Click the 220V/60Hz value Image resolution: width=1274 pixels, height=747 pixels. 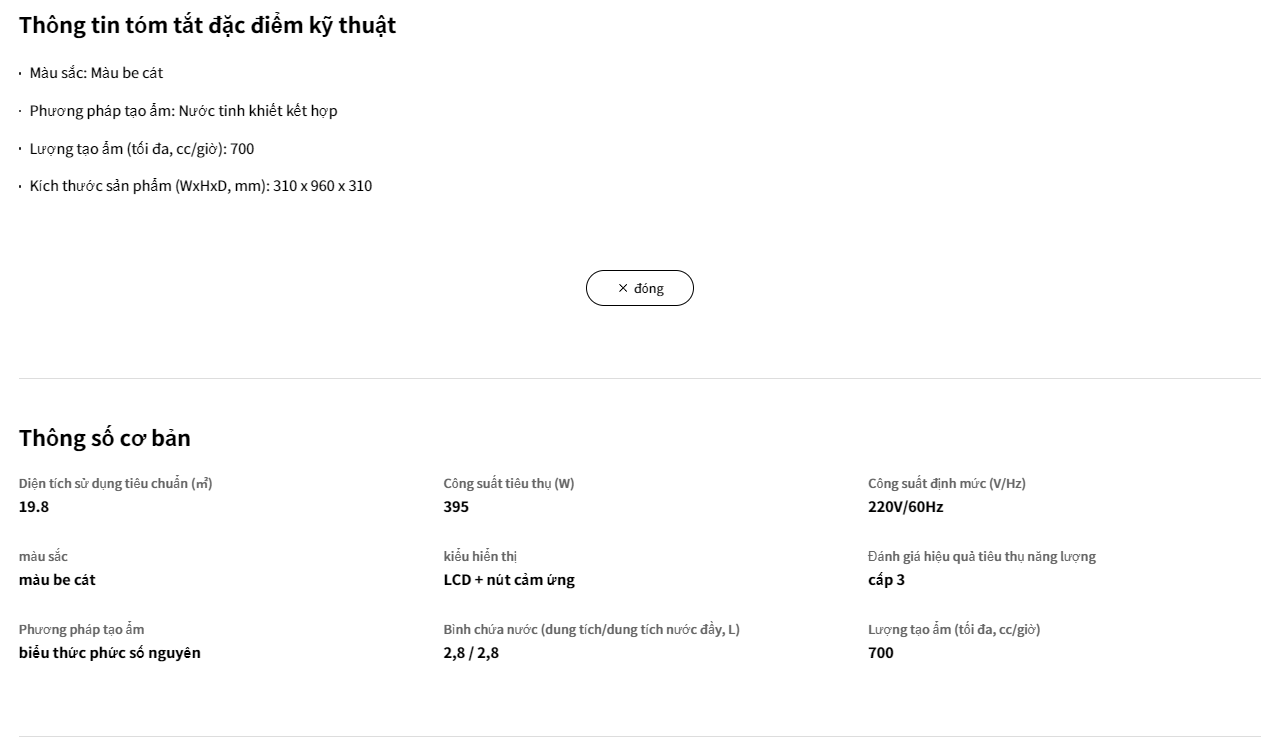(x=905, y=507)
